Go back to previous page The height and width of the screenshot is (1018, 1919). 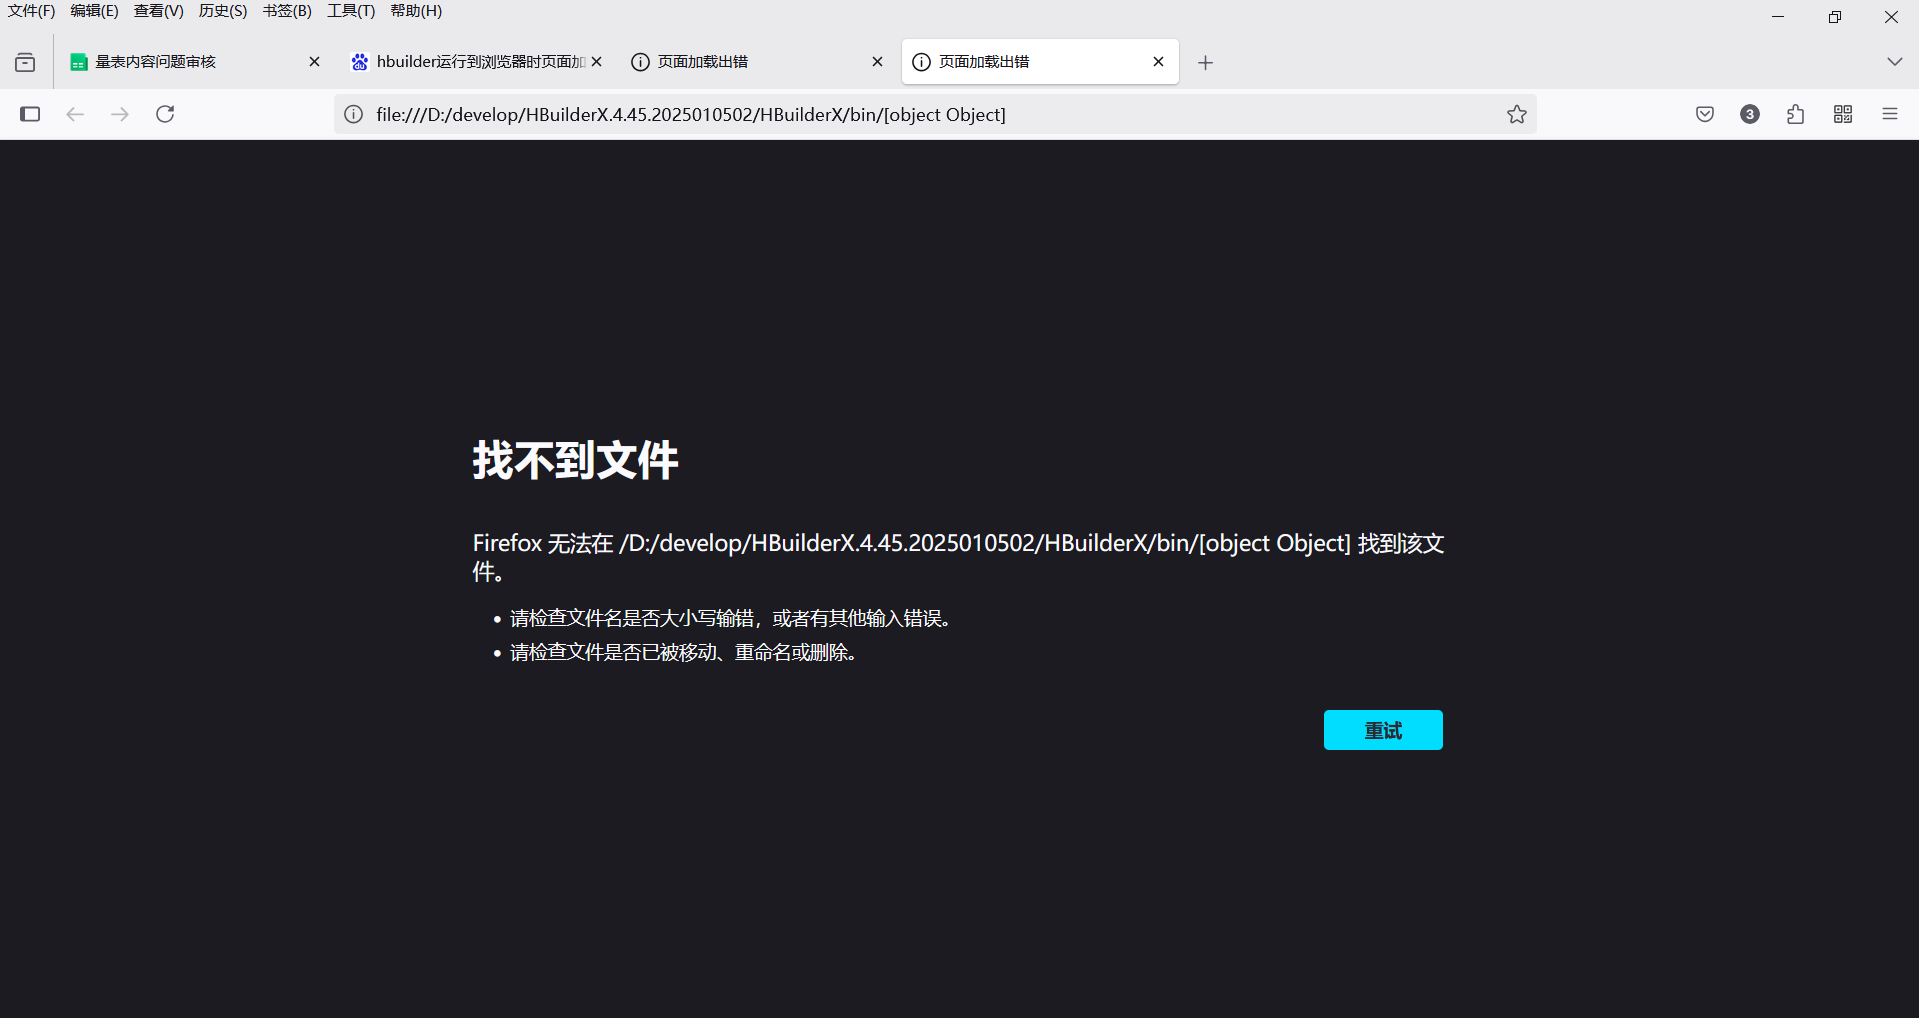(x=75, y=114)
